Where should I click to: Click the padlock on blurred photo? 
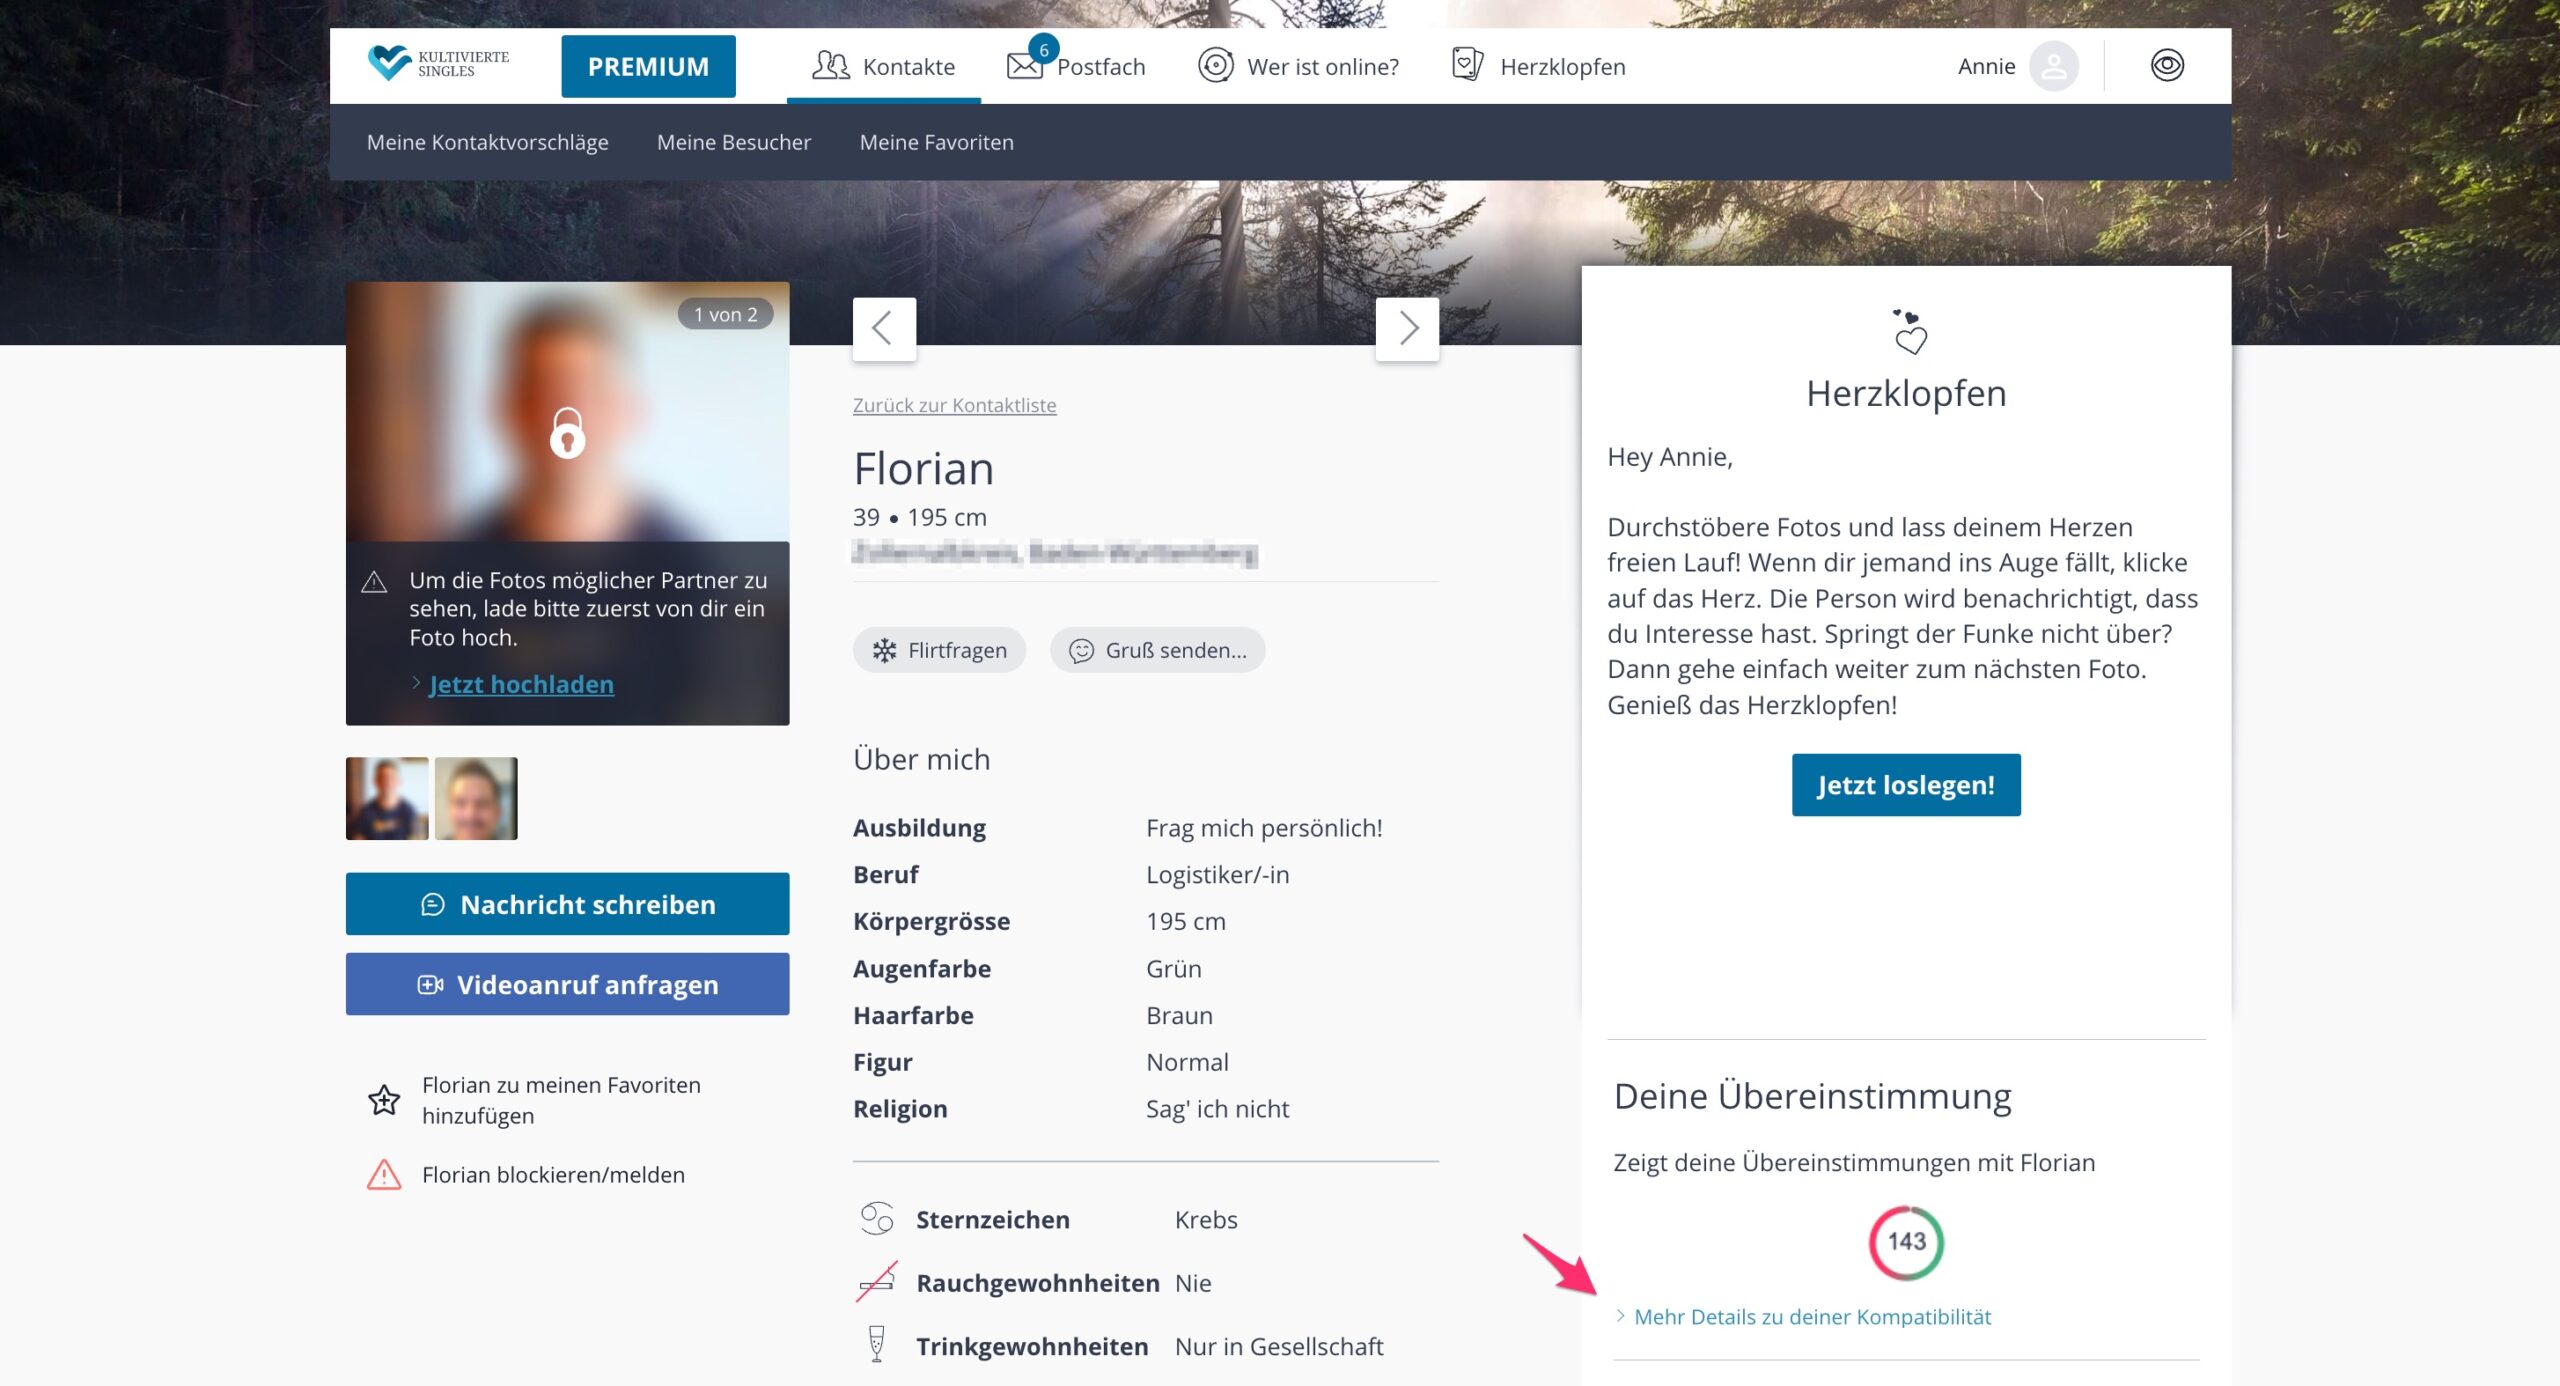[x=567, y=433]
